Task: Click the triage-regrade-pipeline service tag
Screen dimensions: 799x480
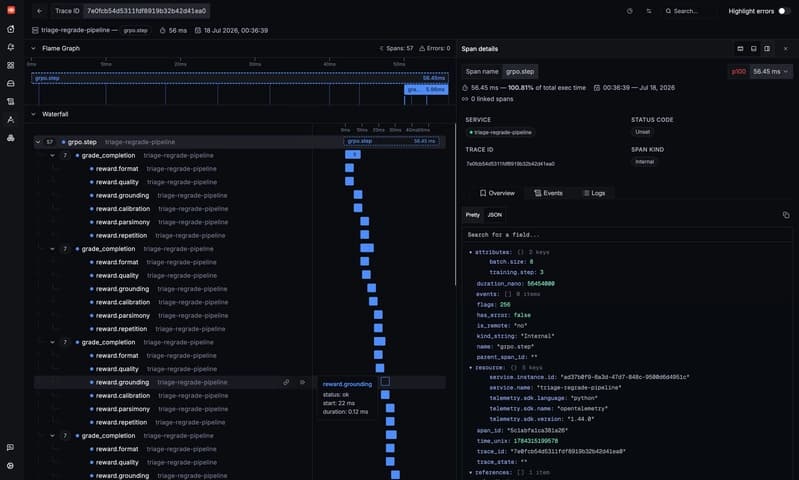Action: point(500,132)
